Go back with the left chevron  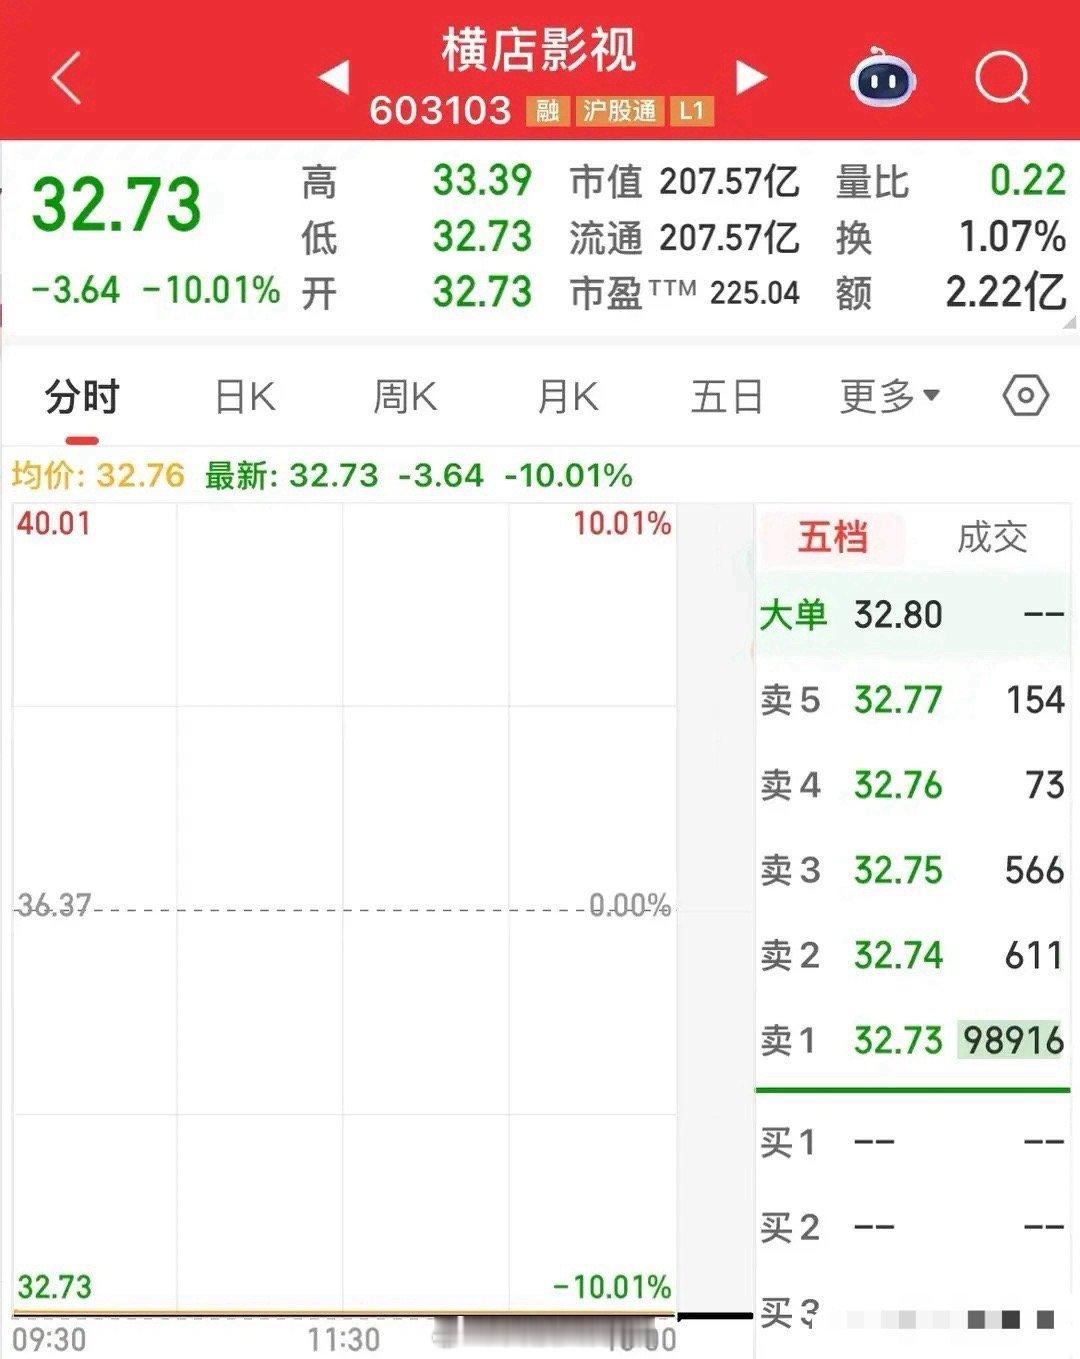66,78
